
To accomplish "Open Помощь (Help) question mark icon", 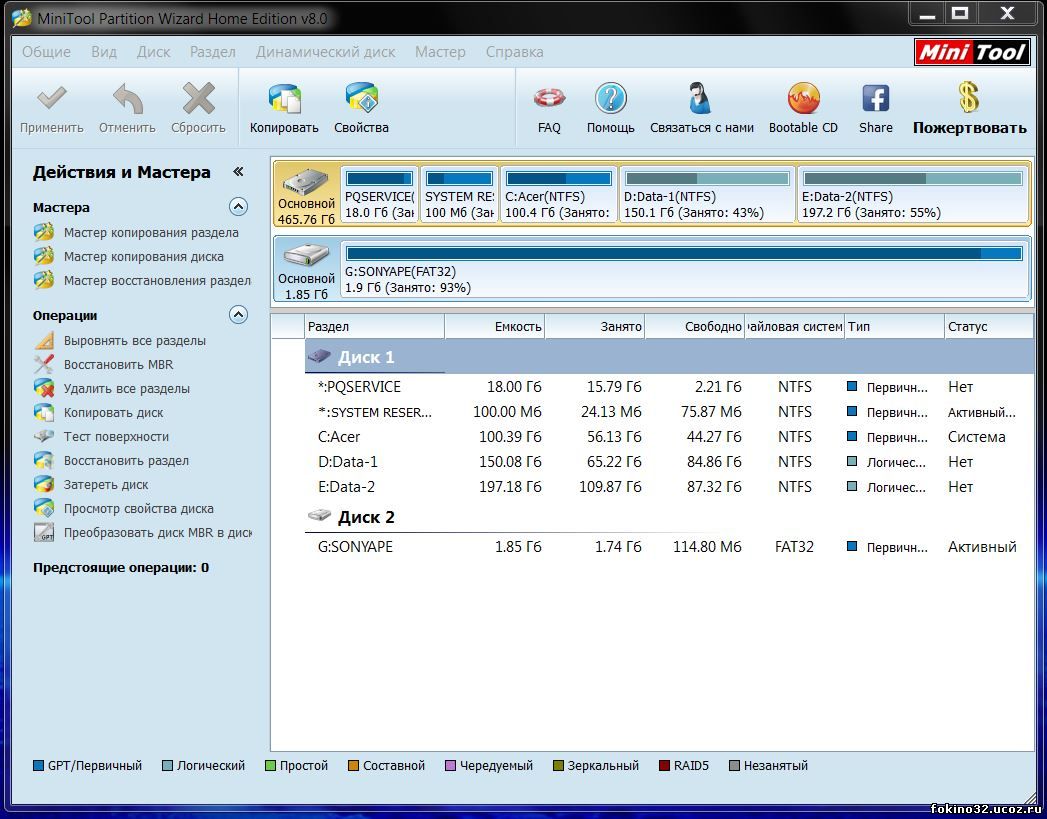I will tap(610, 98).
